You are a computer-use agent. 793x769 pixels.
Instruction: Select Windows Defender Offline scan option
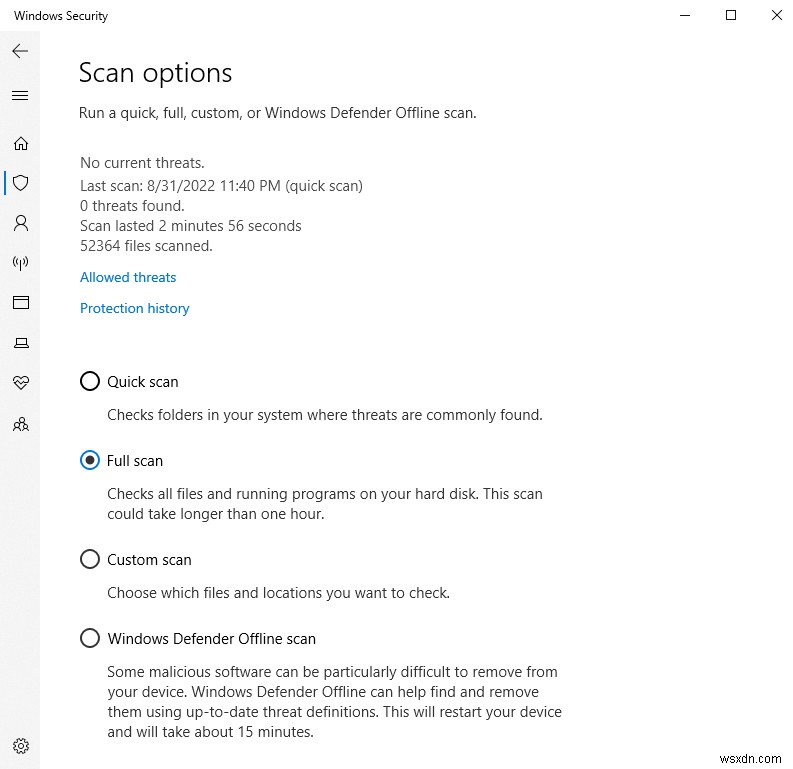click(90, 638)
